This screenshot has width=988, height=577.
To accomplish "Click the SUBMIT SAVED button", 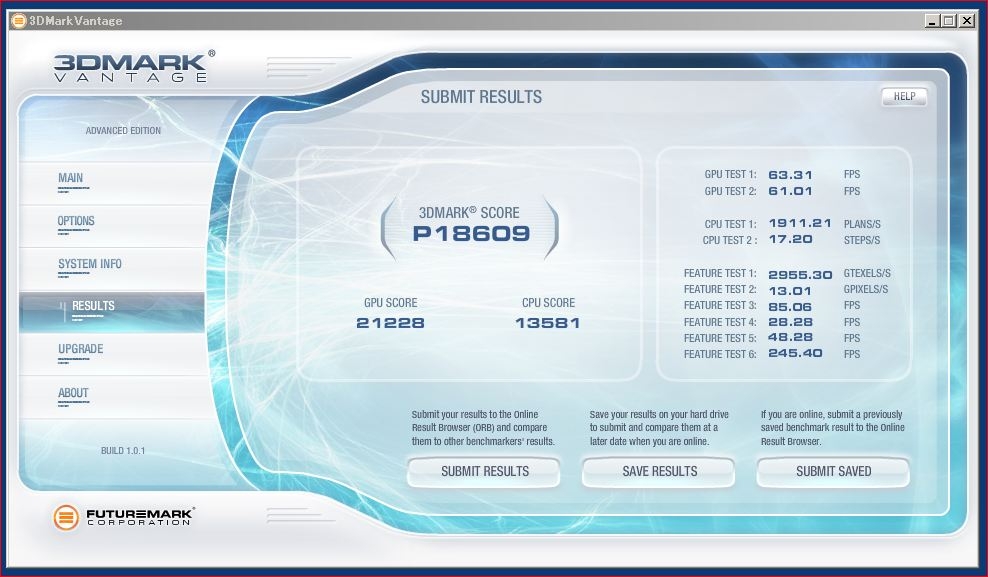I will 833,471.
